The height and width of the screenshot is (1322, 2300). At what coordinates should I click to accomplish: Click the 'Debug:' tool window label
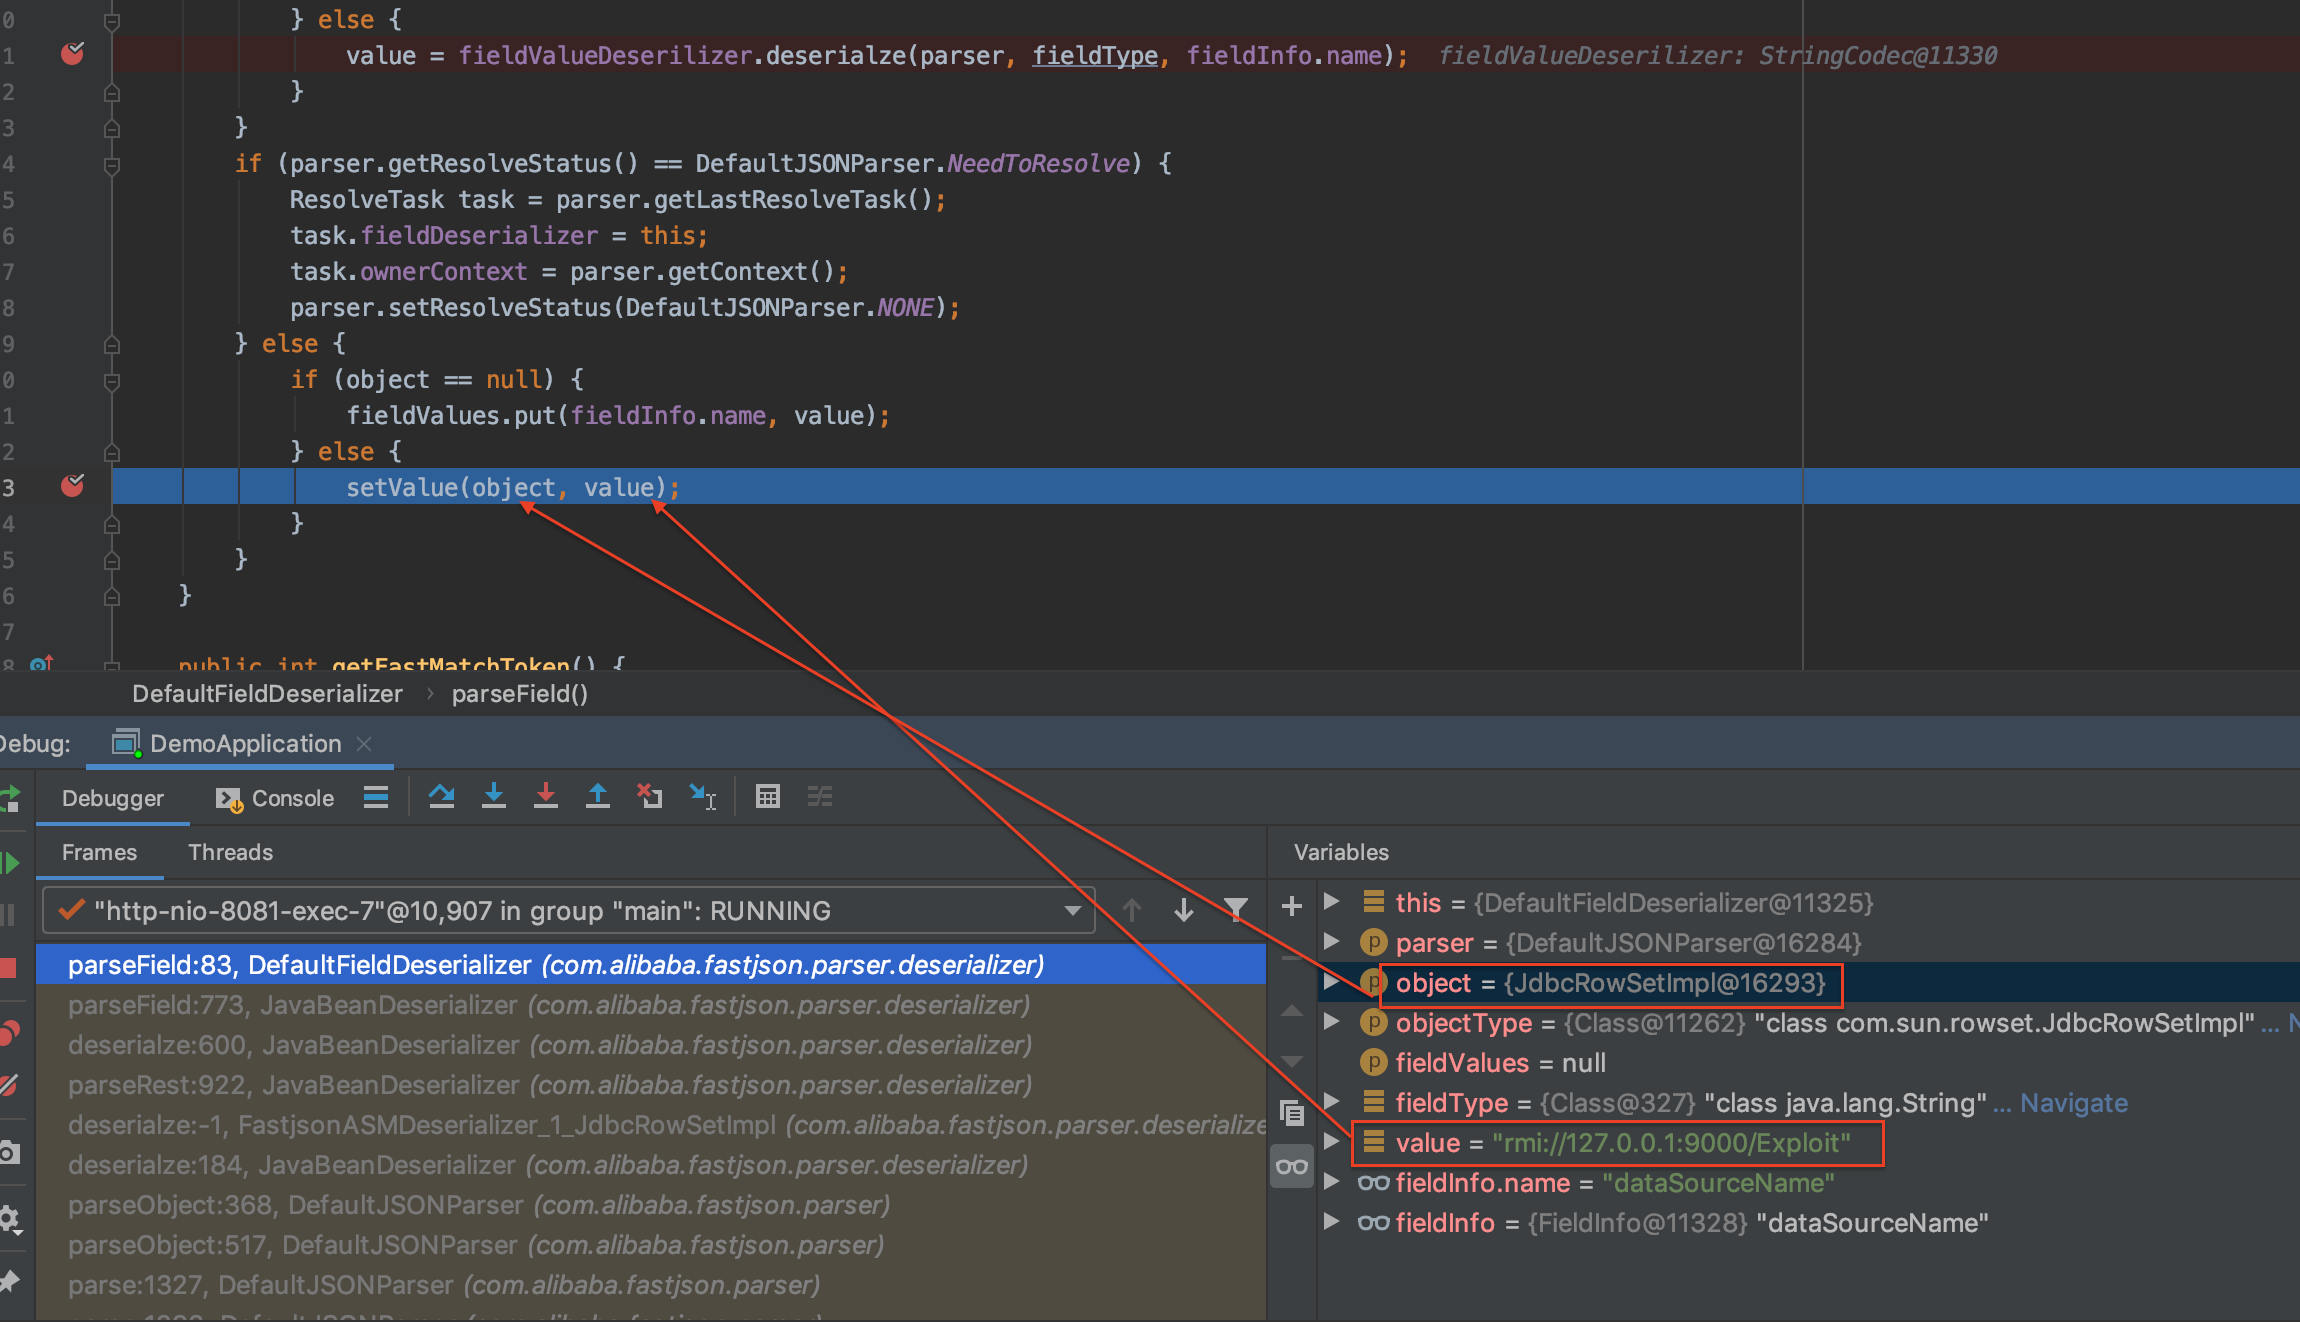tap(35, 744)
